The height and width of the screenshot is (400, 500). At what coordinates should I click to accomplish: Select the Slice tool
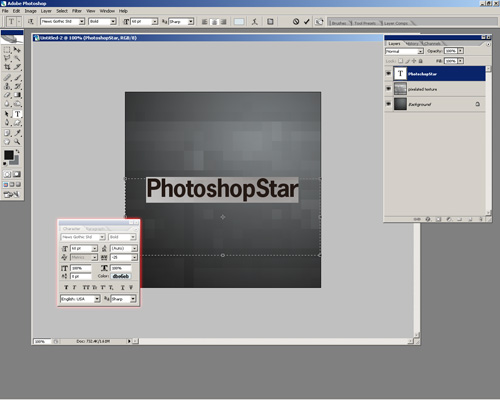tap(17, 67)
